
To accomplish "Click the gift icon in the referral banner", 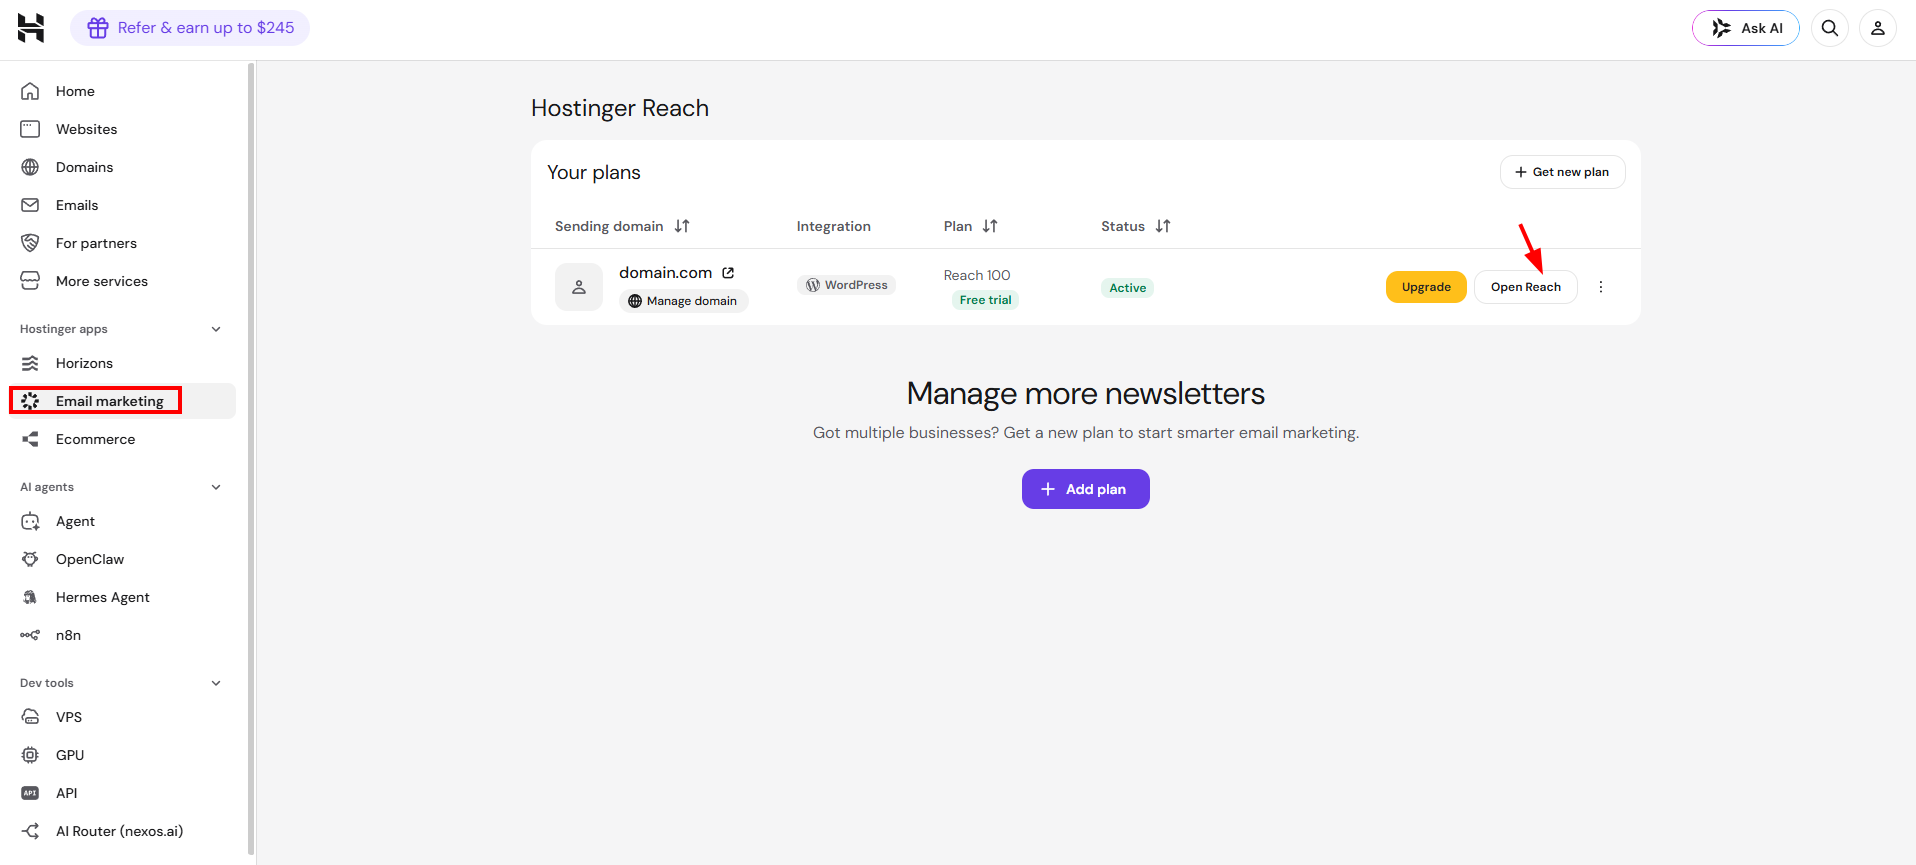I will point(98,28).
